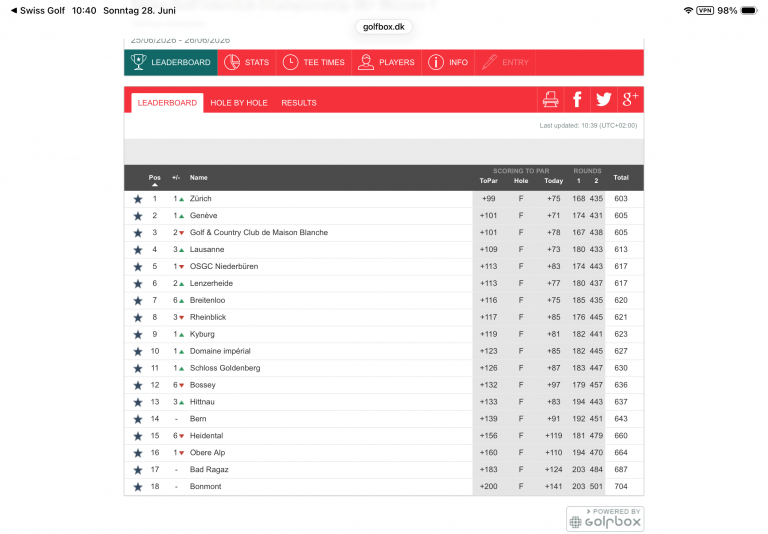768x534 pixels.
Task: Share the leaderboard via Twitter icon
Action: 603,99
